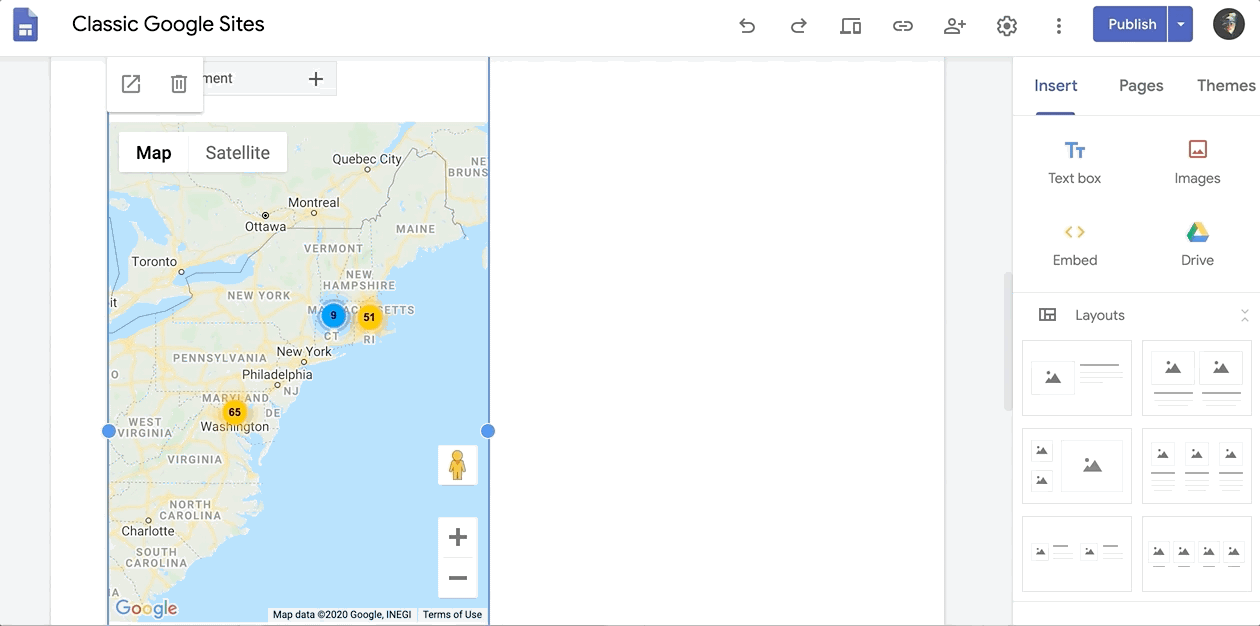Open the Google account avatar
1260x626 pixels.
pyautogui.click(x=1229, y=25)
